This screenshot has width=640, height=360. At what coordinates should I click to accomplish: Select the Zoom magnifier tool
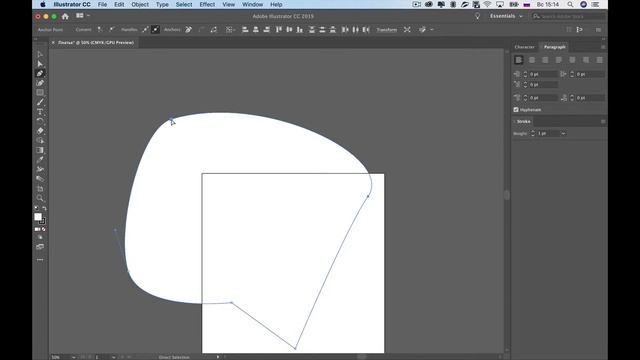[x=40, y=198]
